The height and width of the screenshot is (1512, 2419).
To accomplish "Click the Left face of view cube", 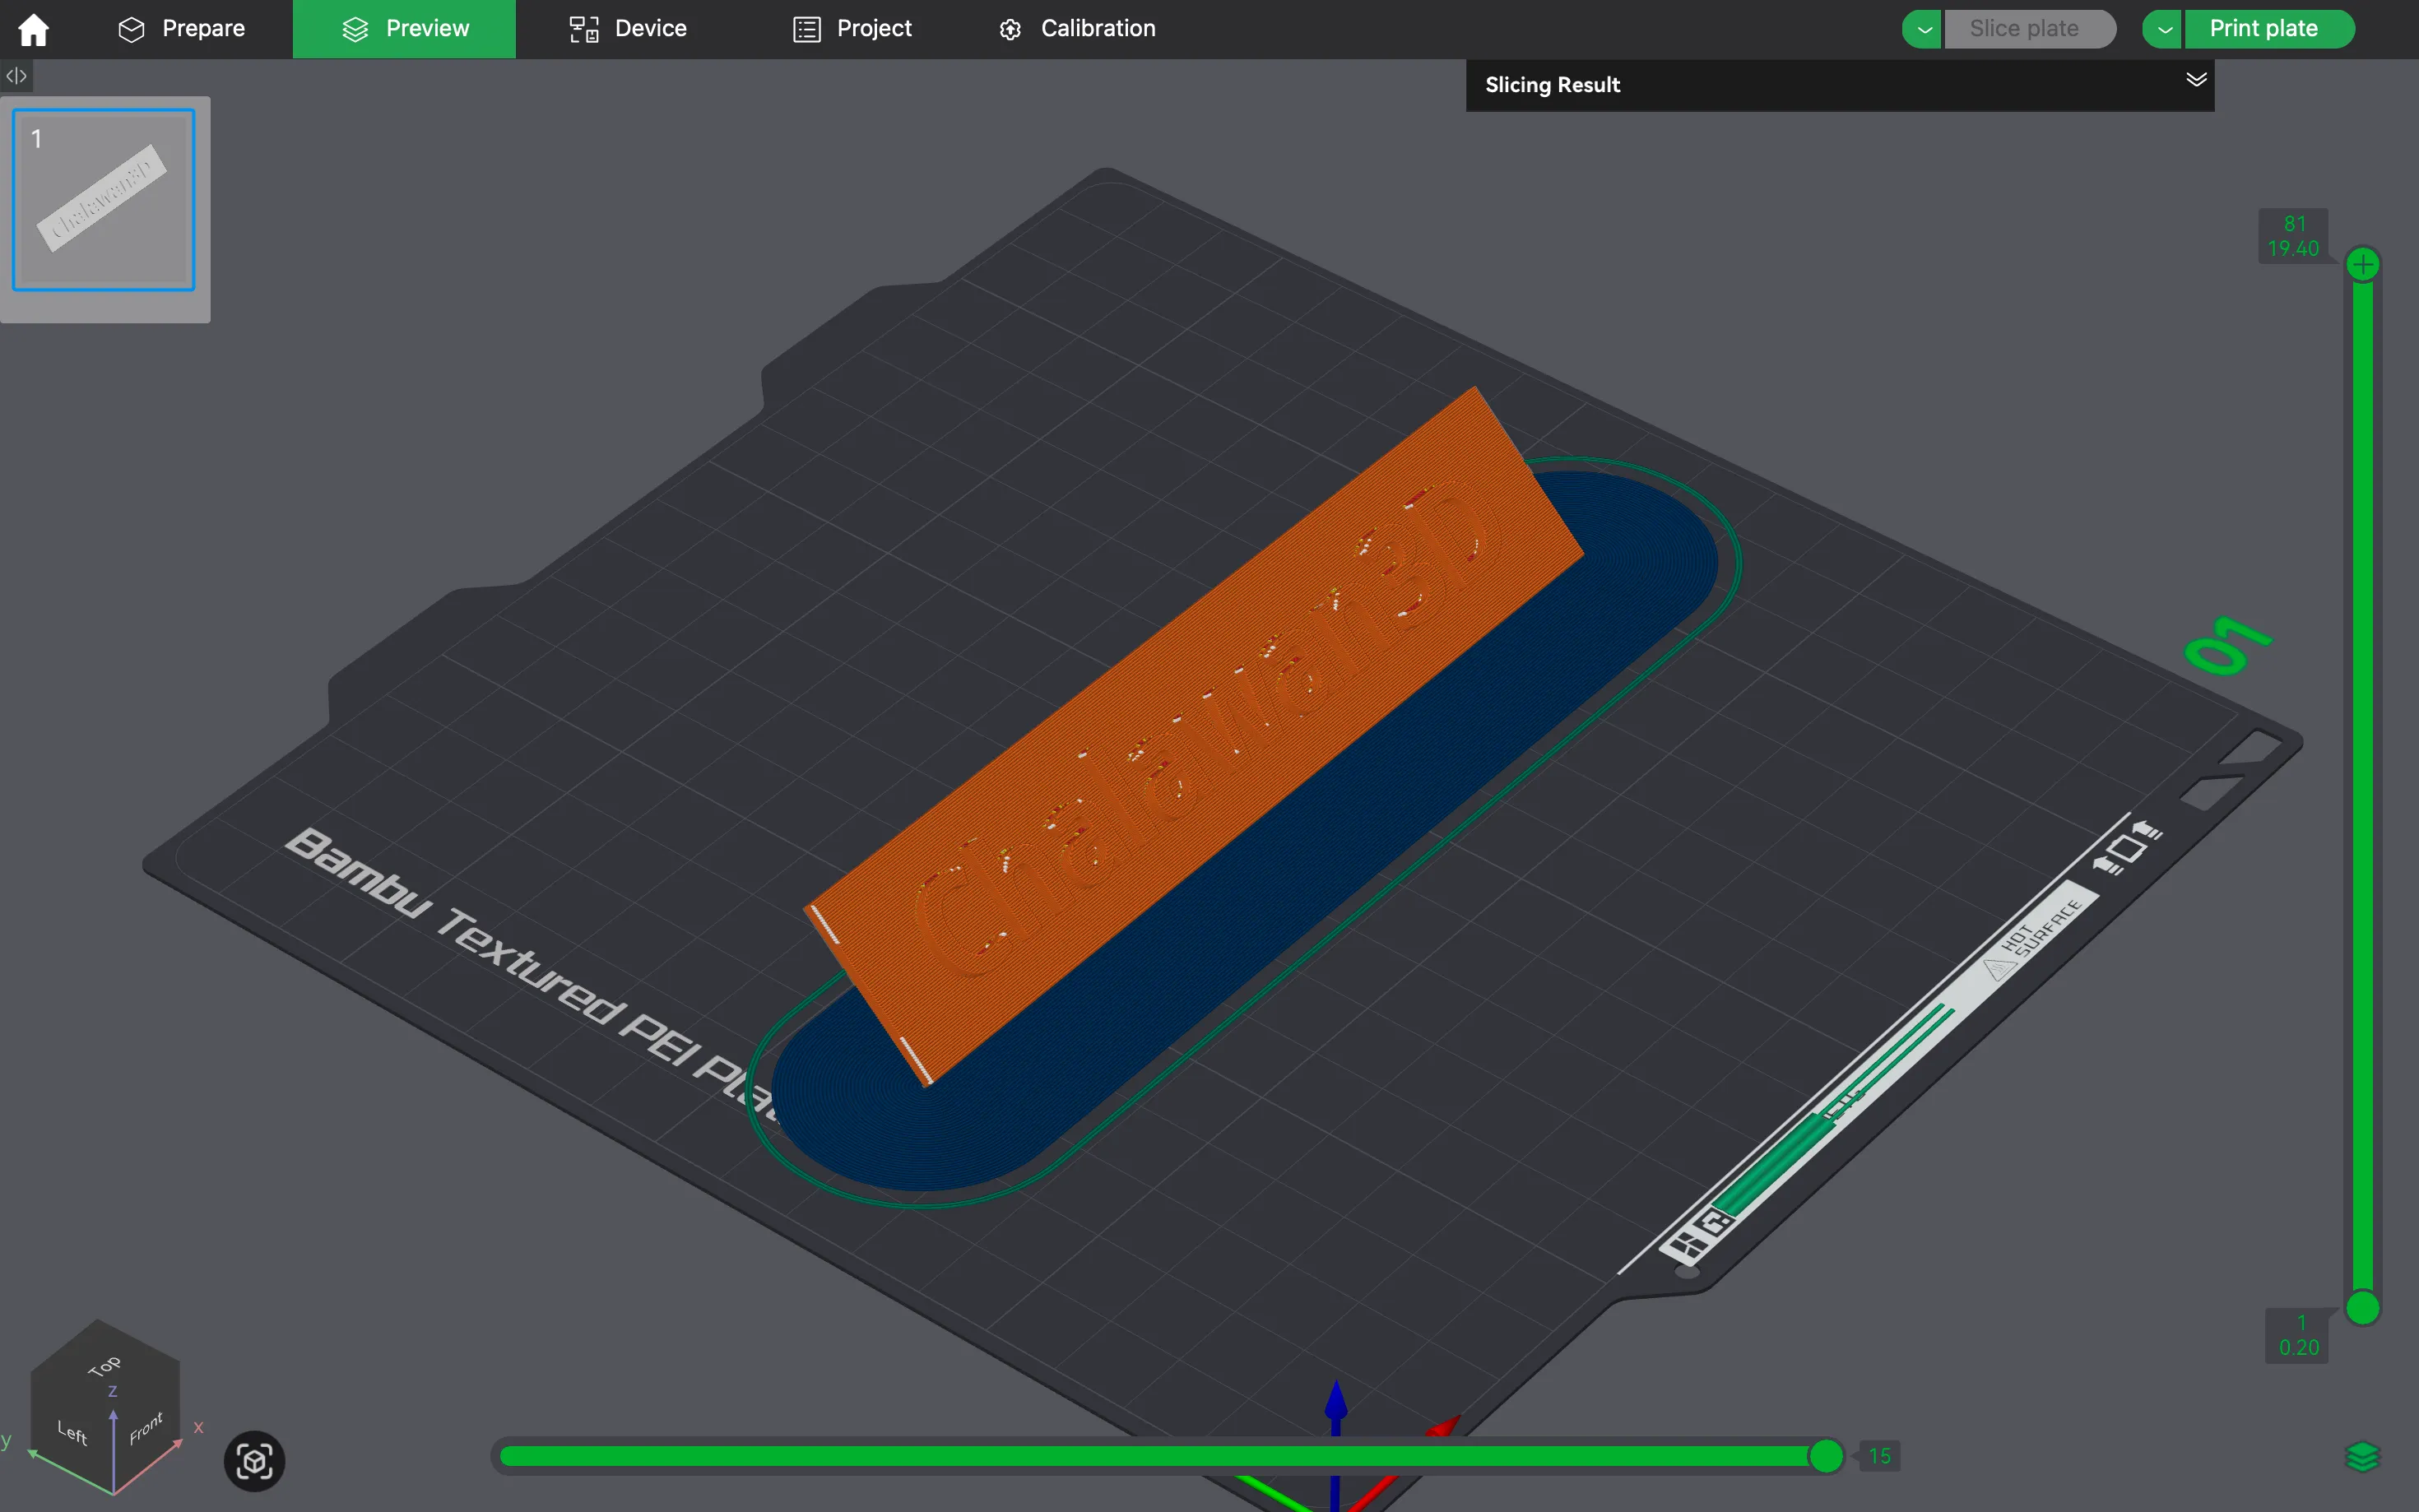I will [x=72, y=1432].
